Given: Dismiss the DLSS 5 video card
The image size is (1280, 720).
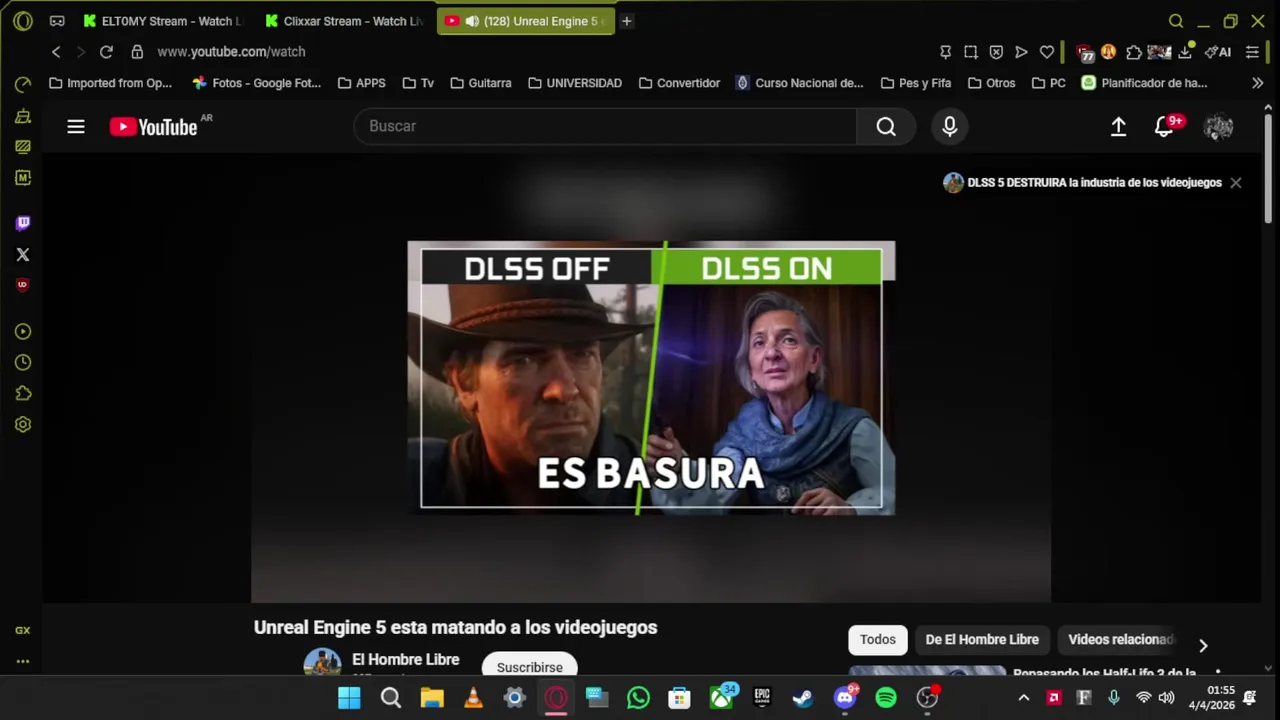Looking at the screenshot, I should pos(1236,183).
